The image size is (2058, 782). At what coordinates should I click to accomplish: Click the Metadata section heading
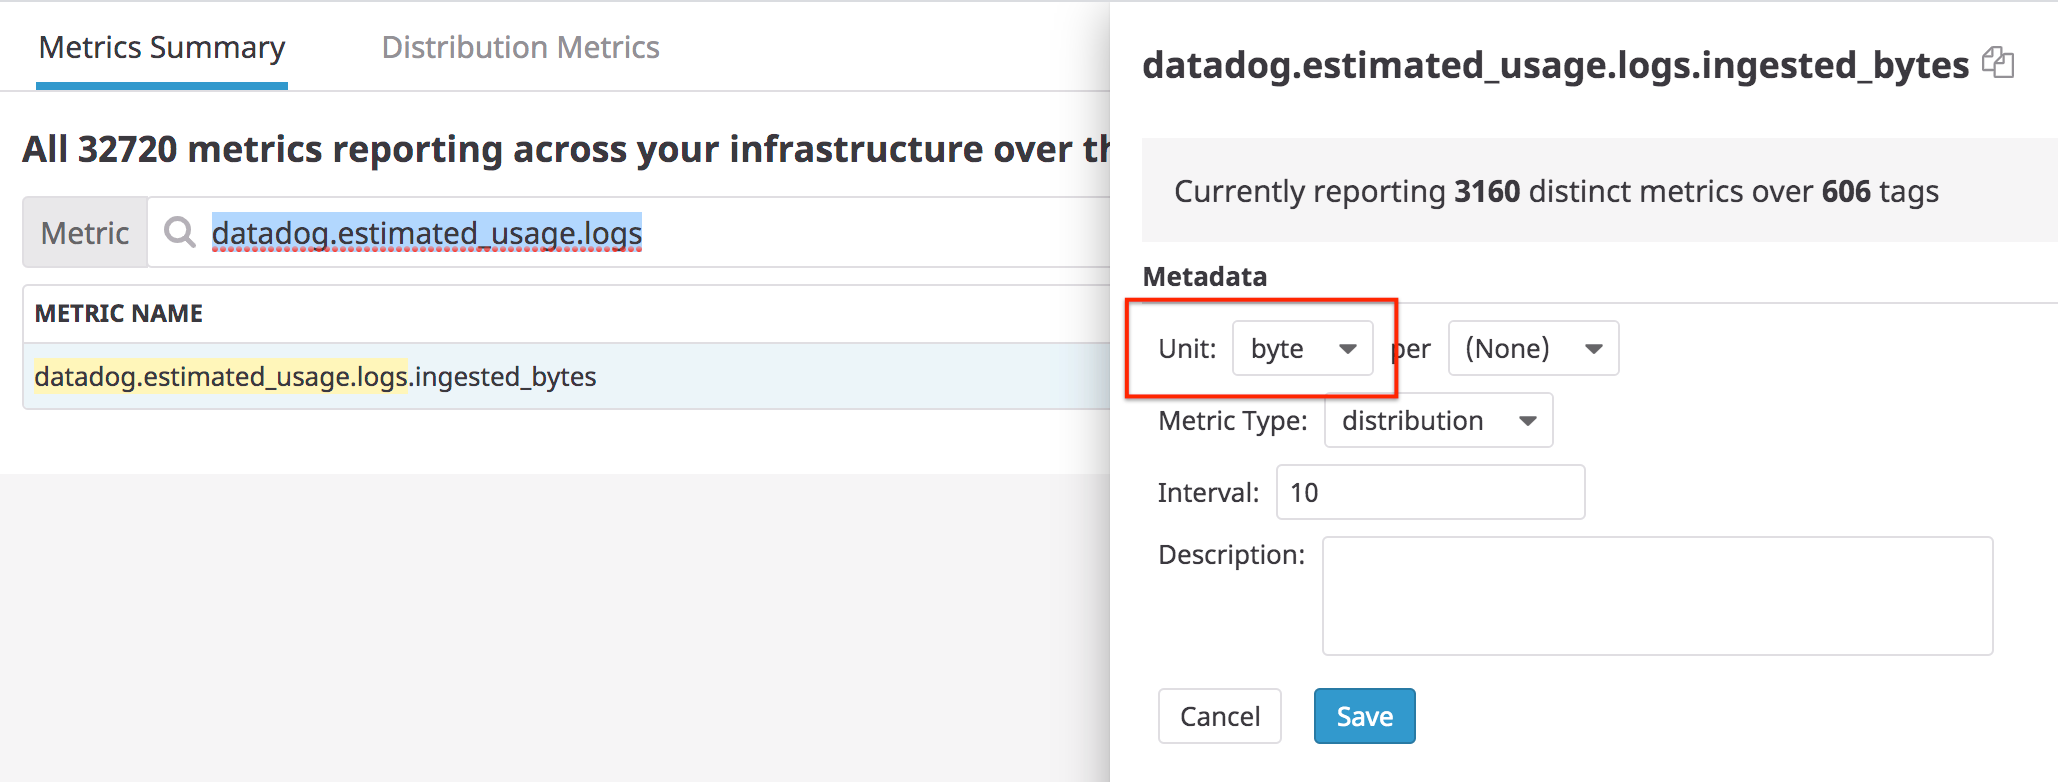pos(1204,276)
